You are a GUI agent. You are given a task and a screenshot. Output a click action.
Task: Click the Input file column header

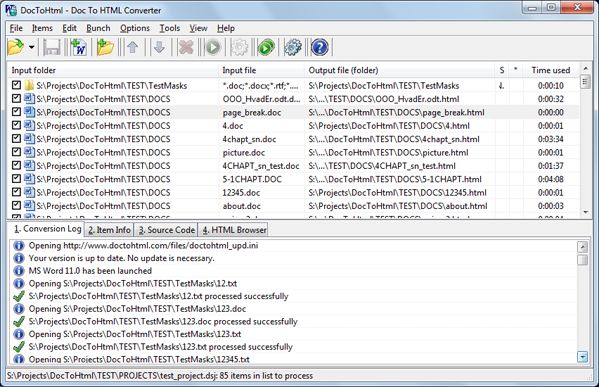click(x=239, y=70)
